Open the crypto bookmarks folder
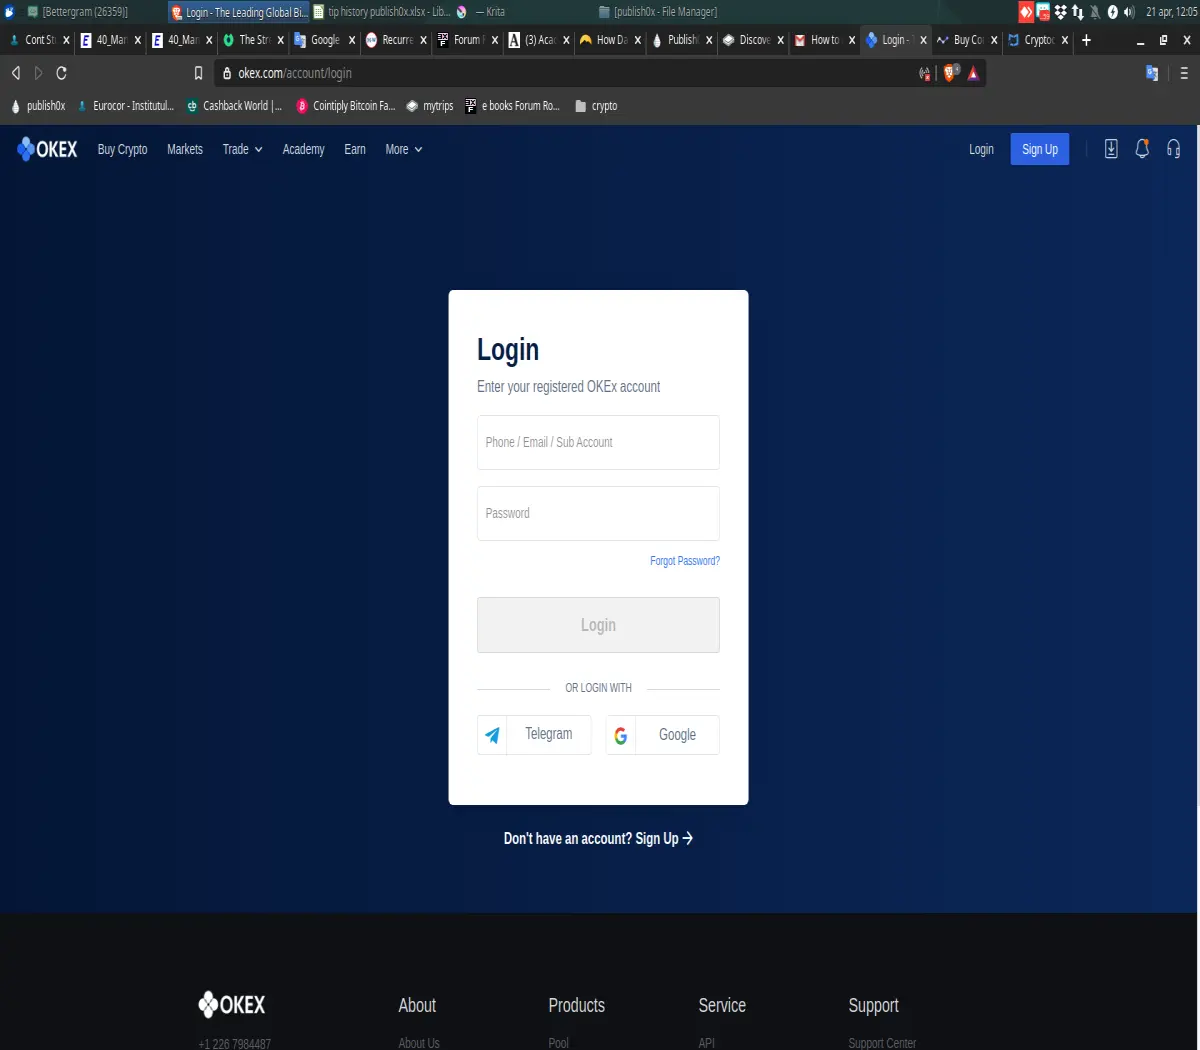 click(596, 106)
